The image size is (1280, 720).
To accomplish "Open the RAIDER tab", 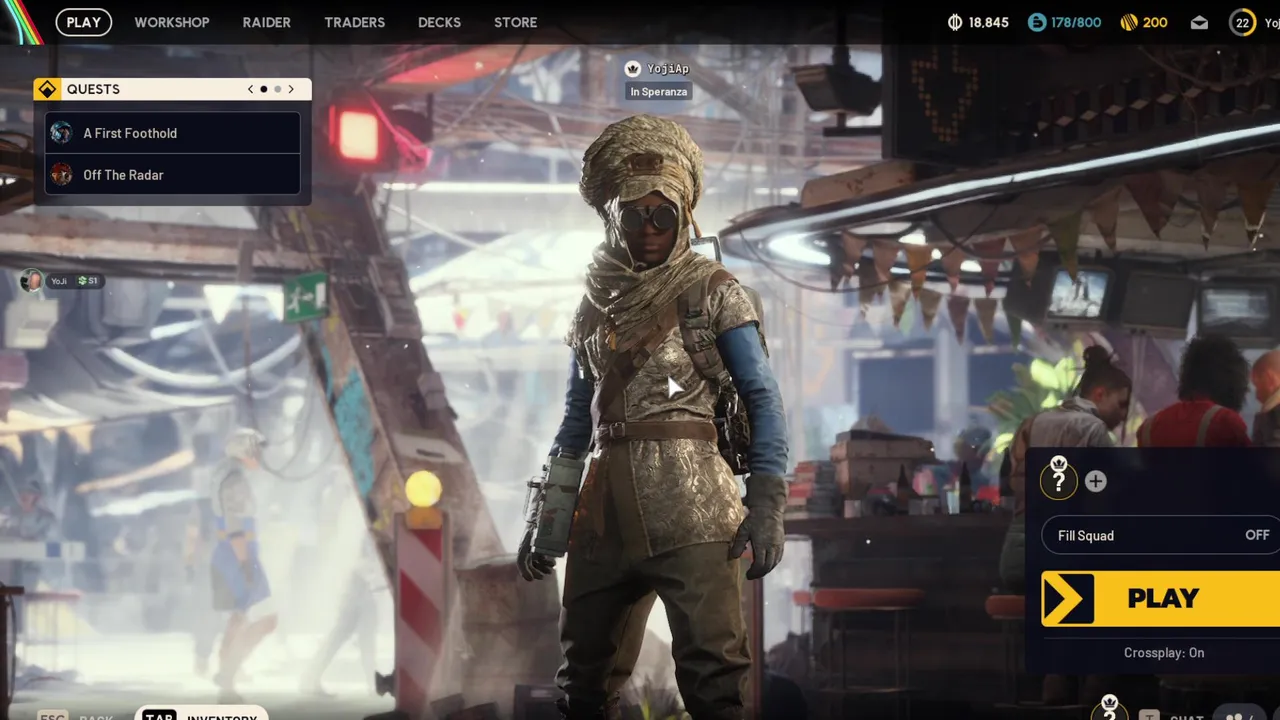I will point(267,22).
